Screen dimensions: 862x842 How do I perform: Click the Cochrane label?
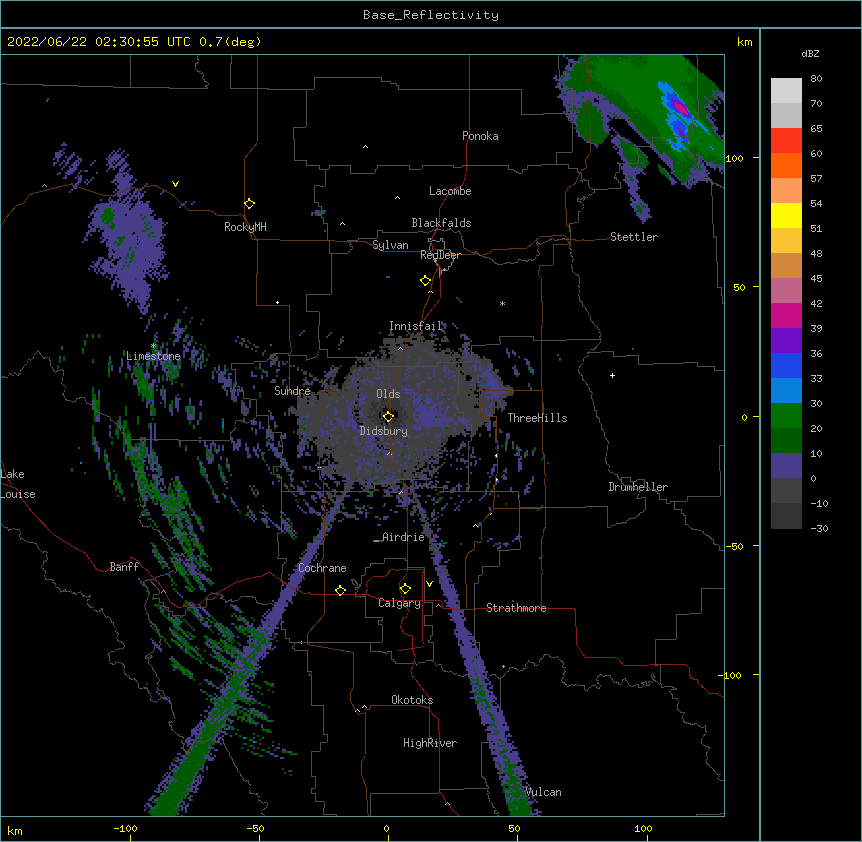click(x=322, y=568)
